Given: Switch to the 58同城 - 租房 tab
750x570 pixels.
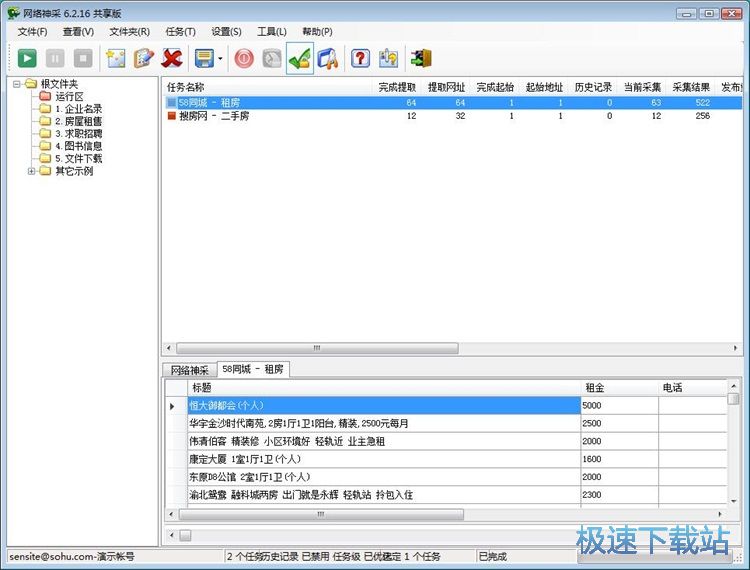Looking at the screenshot, I should click(253, 369).
